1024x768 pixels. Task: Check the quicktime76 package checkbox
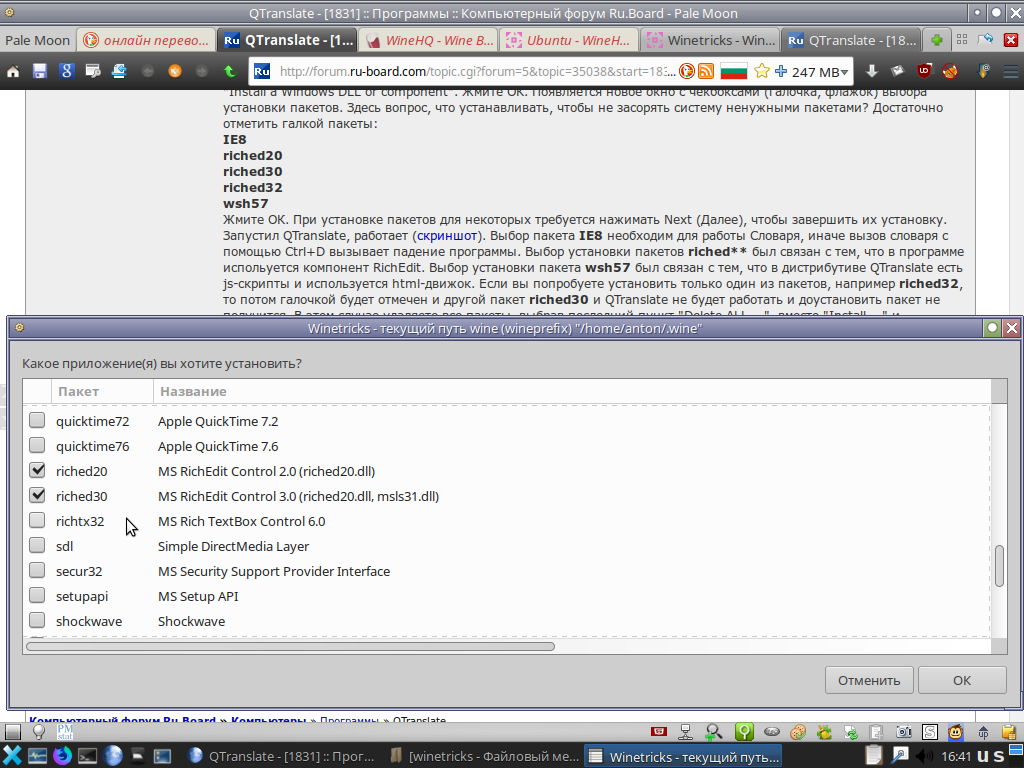click(x=37, y=445)
